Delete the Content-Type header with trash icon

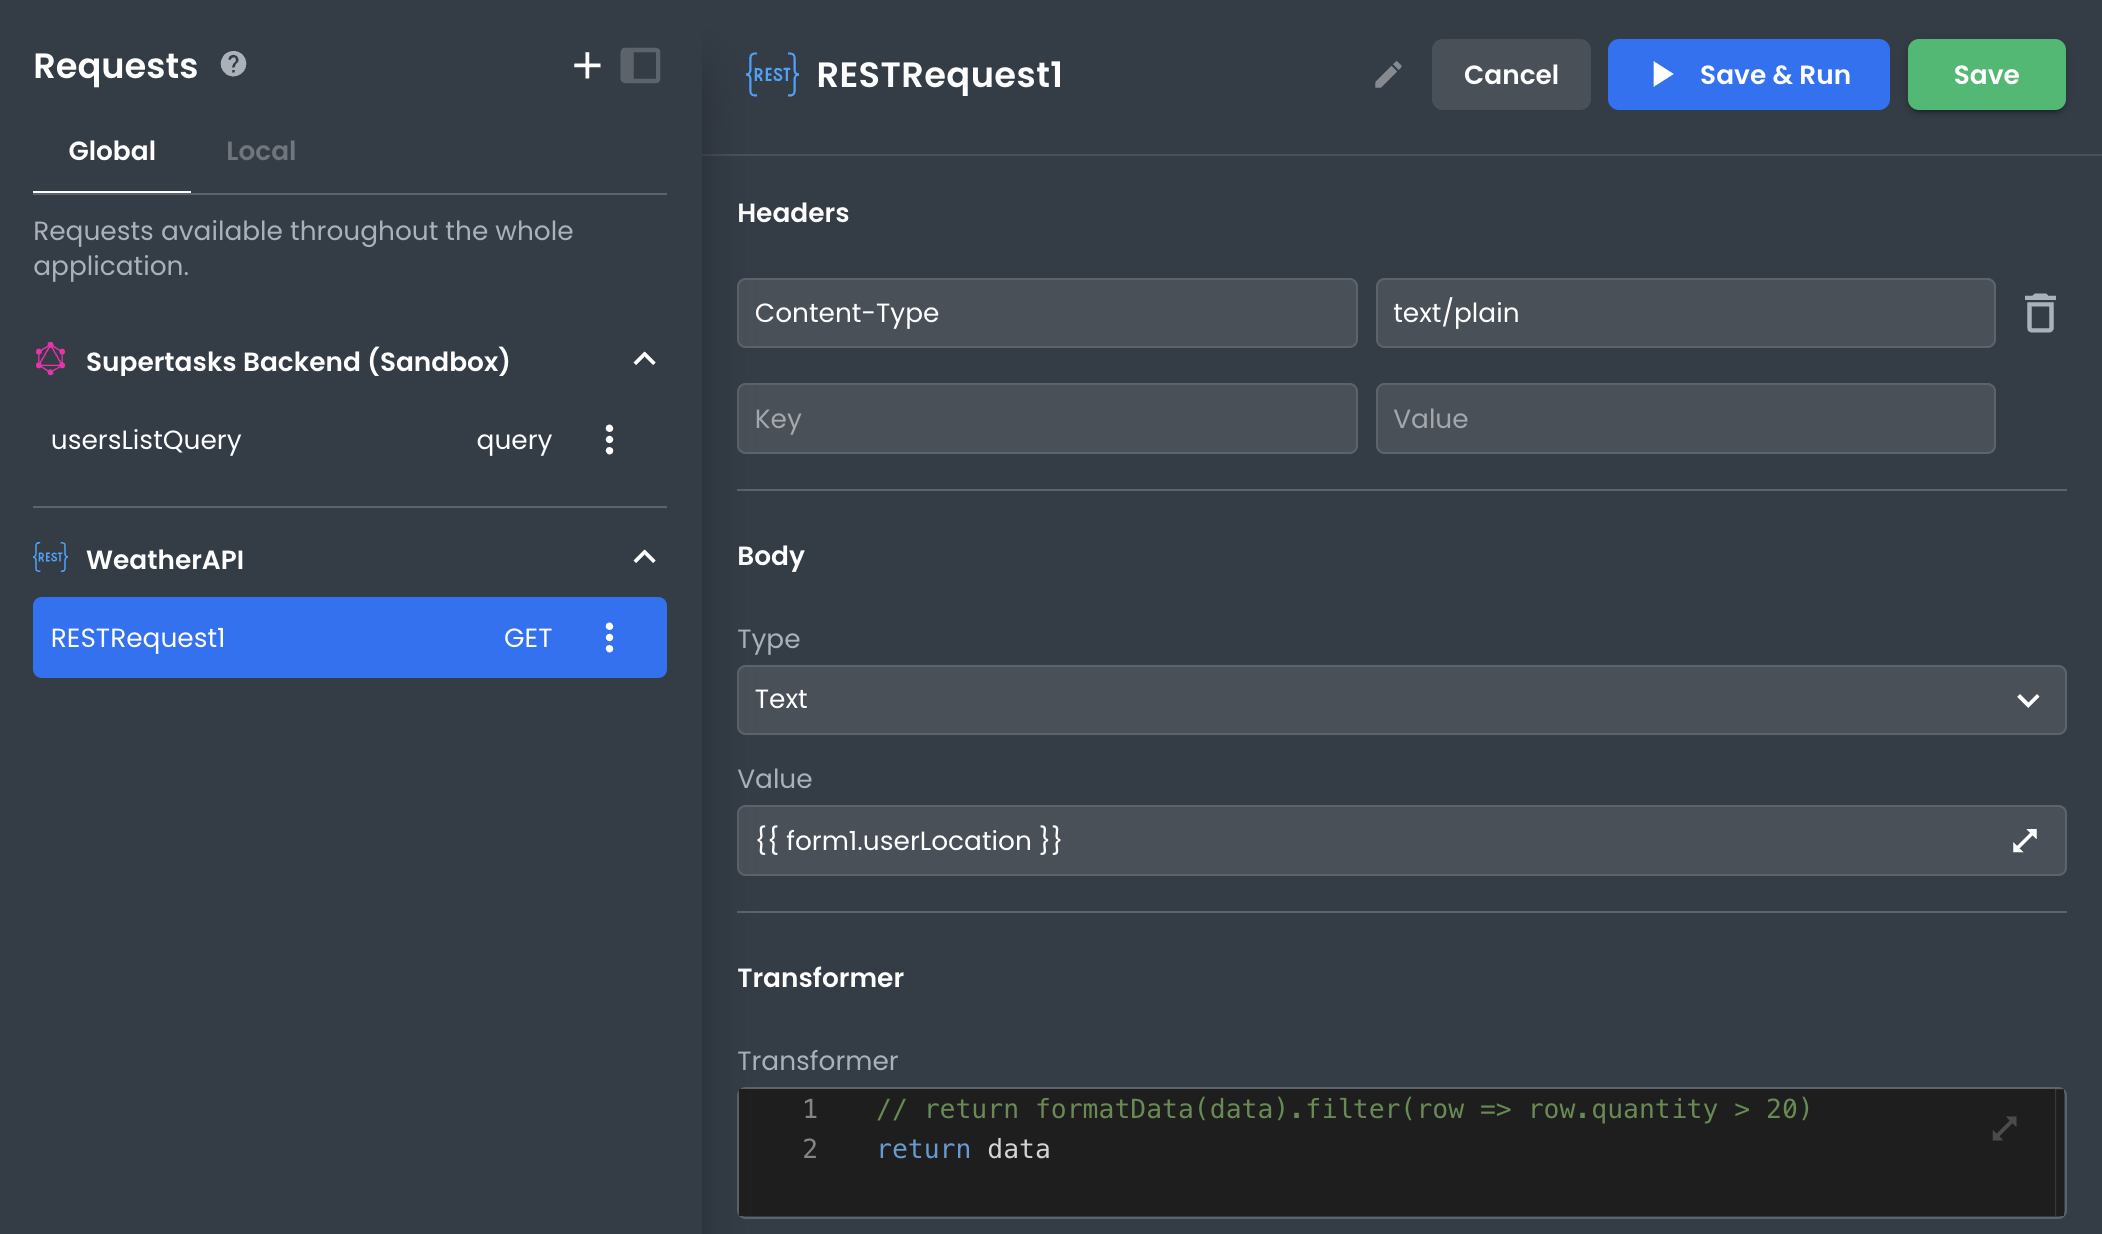click(x=2039, y=313)
